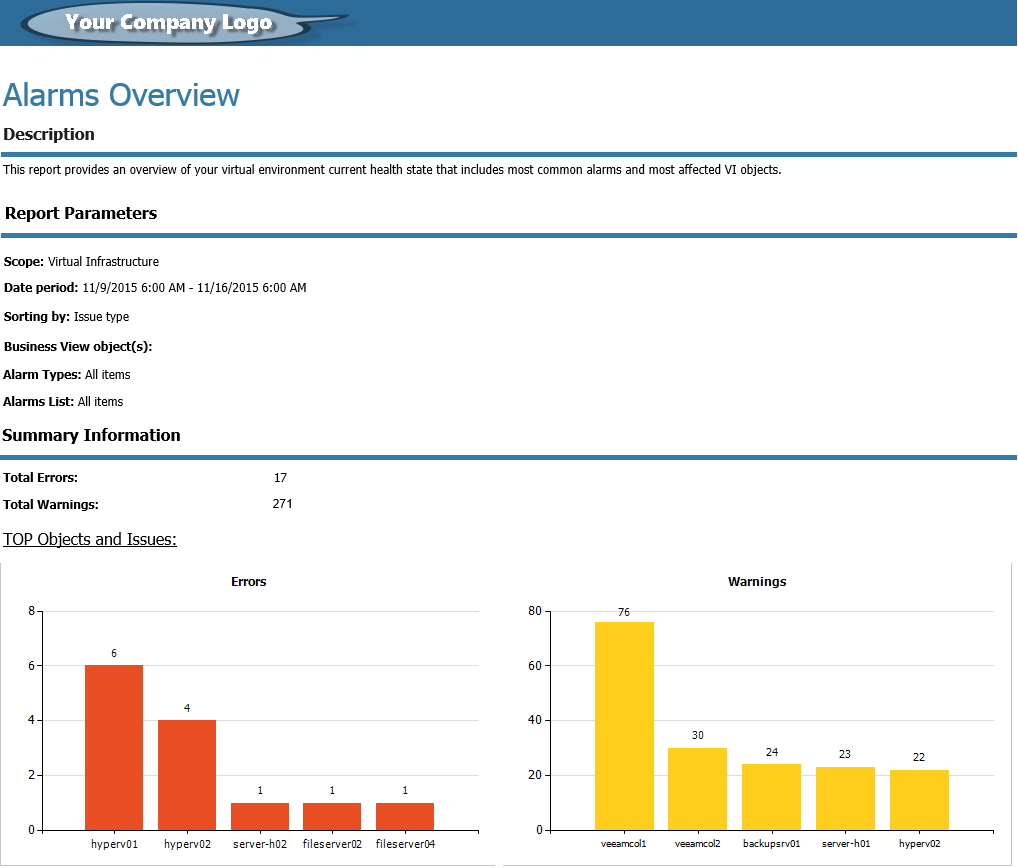
Task: Click the red server-h02 error bar
Action: 260,817
